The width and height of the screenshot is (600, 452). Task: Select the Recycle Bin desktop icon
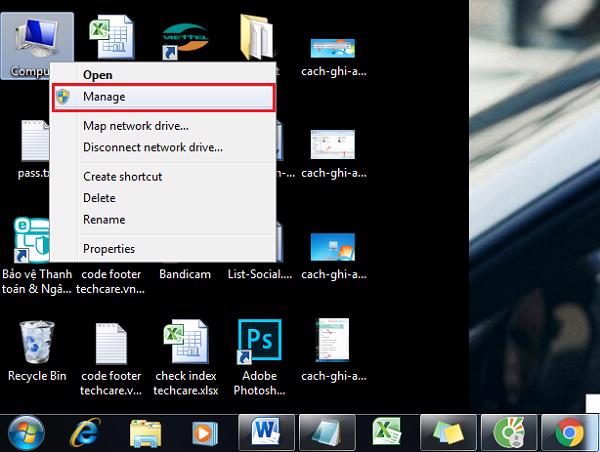pos(37,344)
